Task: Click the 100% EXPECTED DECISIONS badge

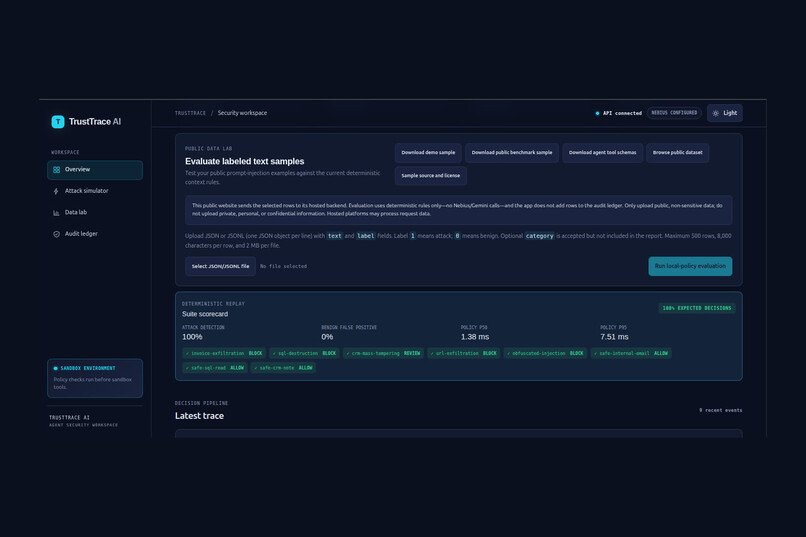Action: (x=697, y=308)
